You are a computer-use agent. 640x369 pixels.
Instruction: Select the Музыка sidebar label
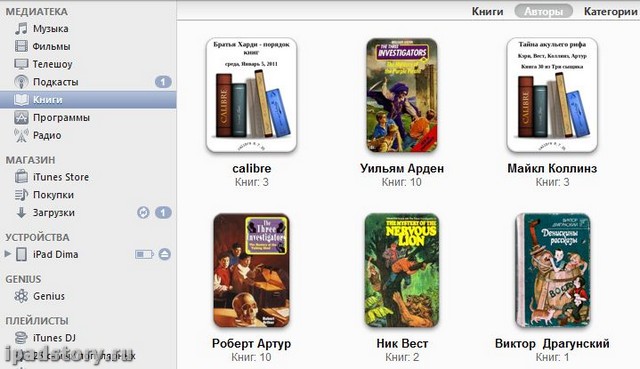tap(51, 29)
